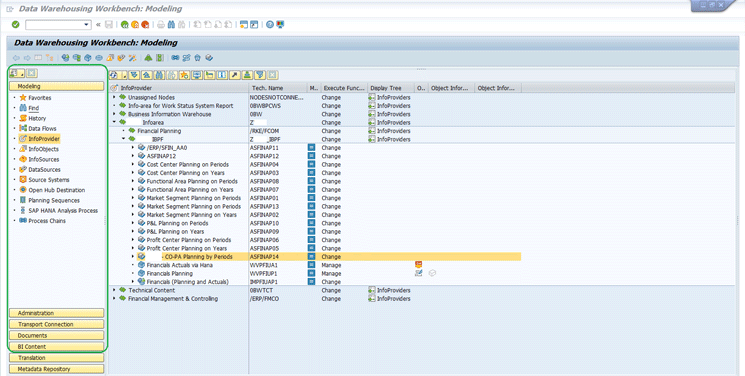Select Find in Modeling navigation

click(x=33, y=108)
